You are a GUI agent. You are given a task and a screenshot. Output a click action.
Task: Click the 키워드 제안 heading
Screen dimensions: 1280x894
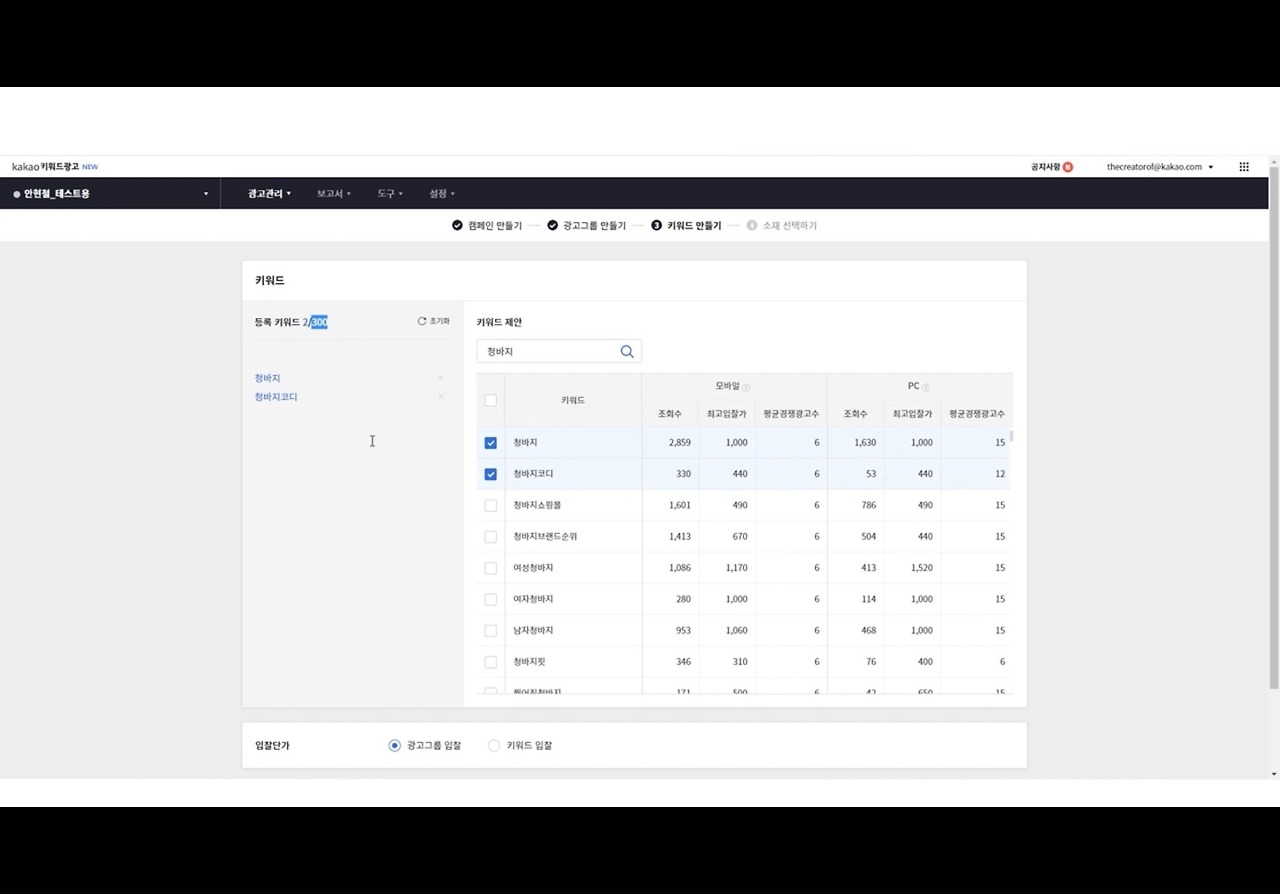(x=499, y=322)
